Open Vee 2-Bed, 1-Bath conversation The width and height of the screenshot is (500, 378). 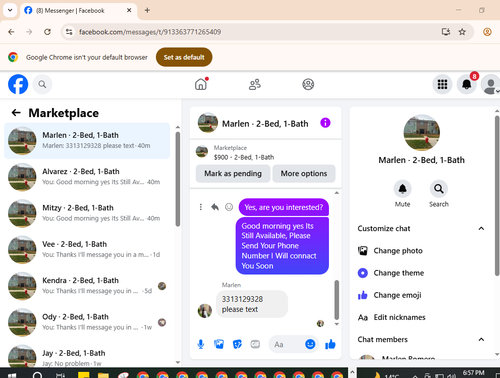pyautogui.click(x=87, y=250)
